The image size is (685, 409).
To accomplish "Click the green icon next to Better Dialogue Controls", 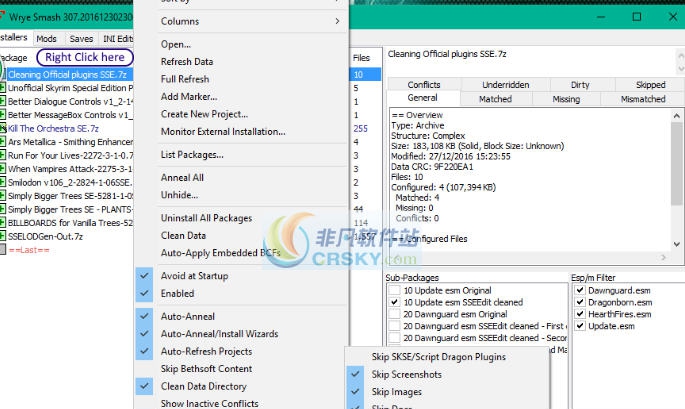I will pos(2,101).
